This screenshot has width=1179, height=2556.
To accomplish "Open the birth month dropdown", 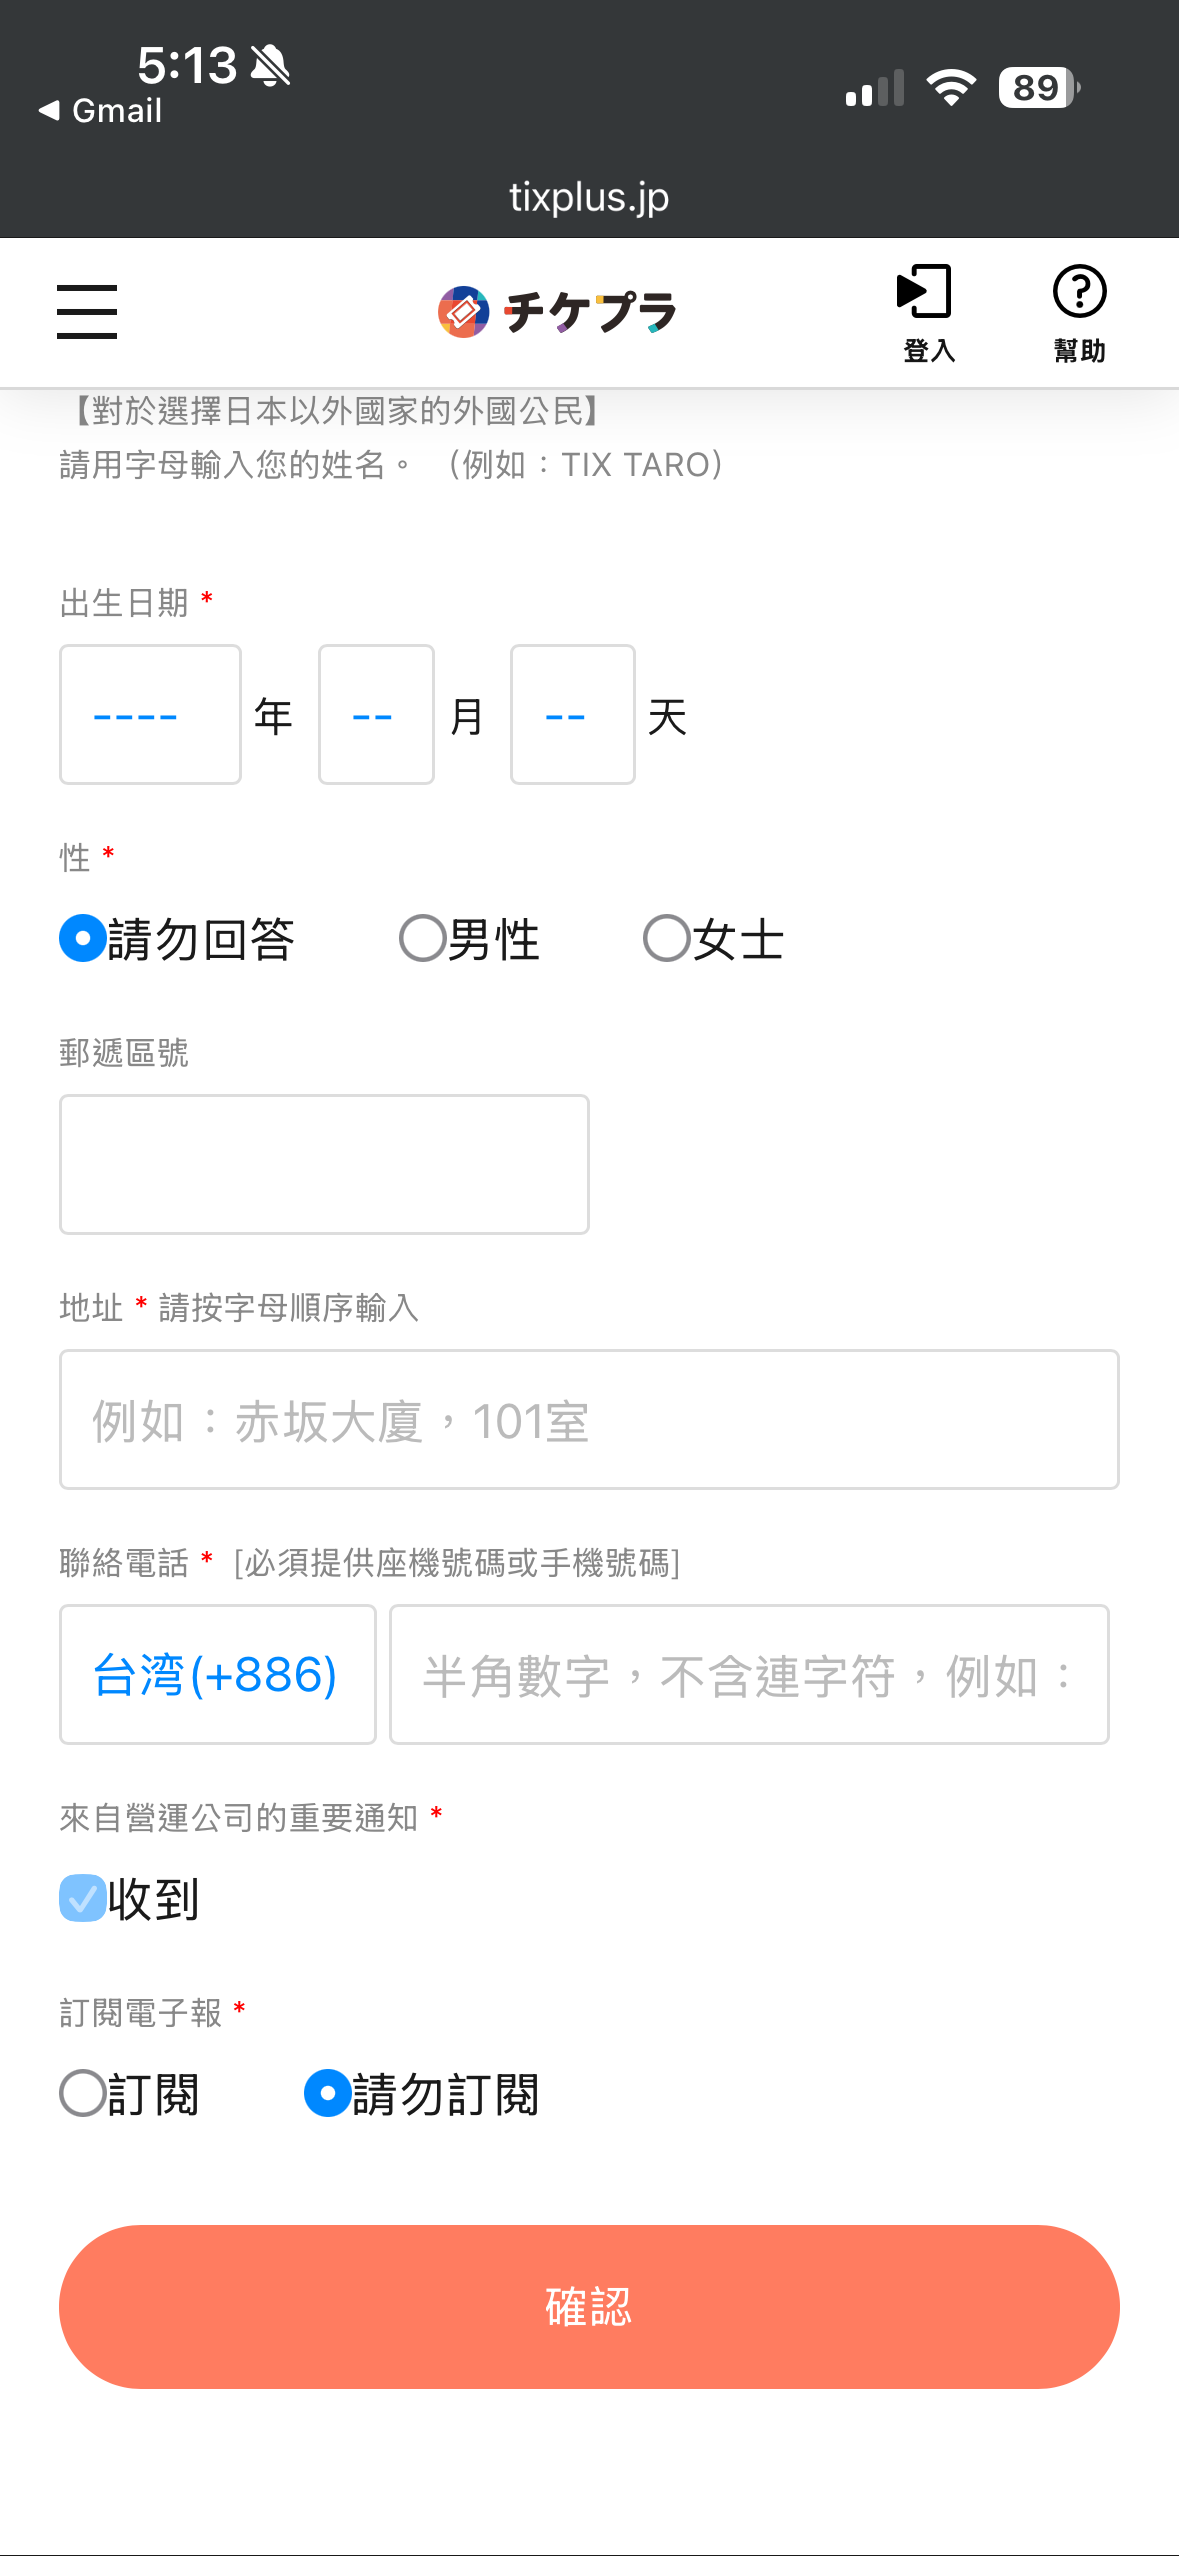I will click(x=376, y=715).
